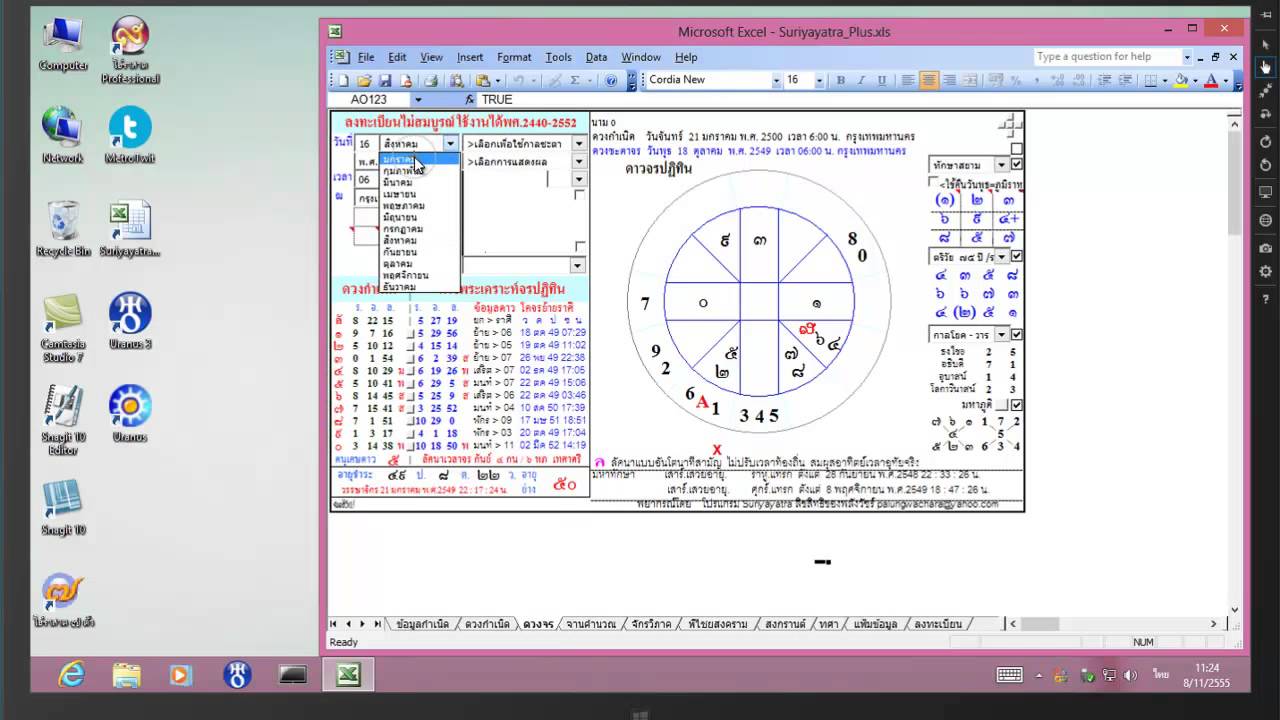Uncheck checkbox beside มหาภูติ
1280x720 pixels.
1017,405
